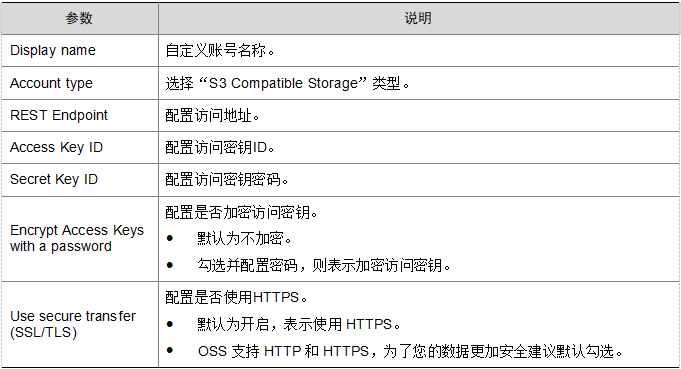Screen dimensions: 681x369
Task: Click the 配置访问密钥密码 description
Action: (x=227, y=180)
